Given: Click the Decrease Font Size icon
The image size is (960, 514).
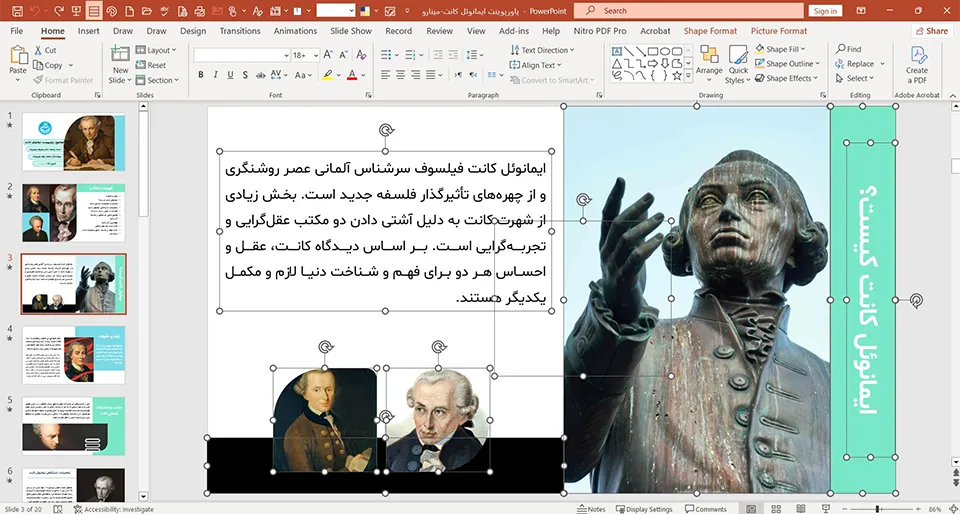Looking at the screenshot, I should coord(343,55).
